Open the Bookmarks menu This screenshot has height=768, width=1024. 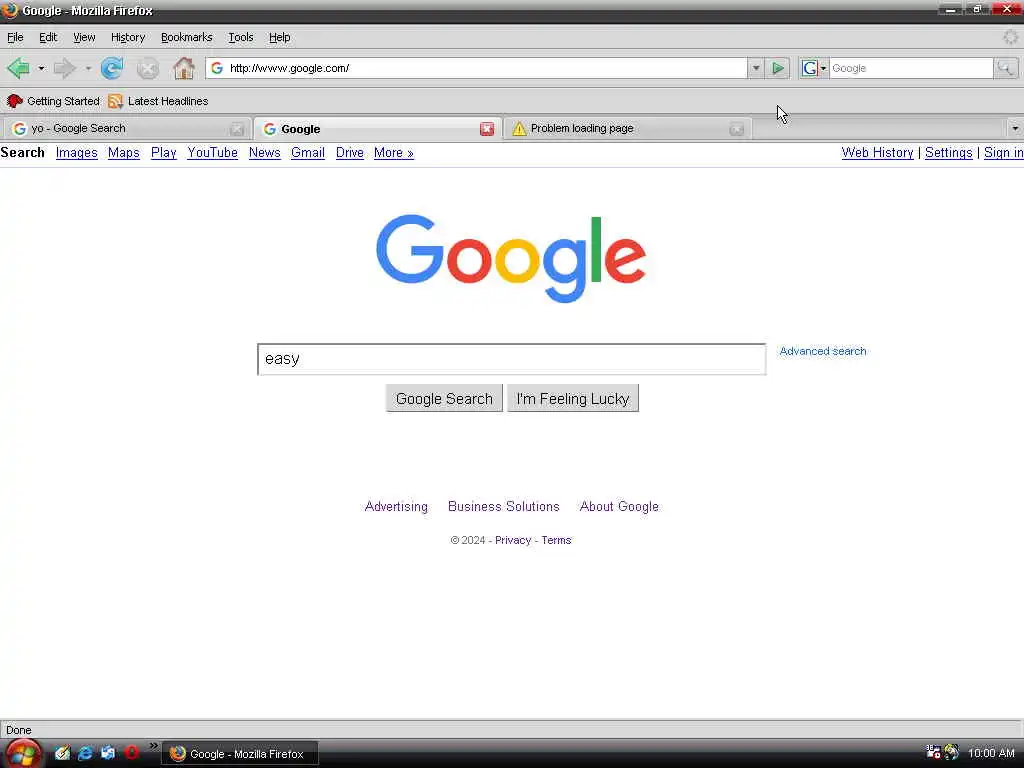[x=187, y=37]
